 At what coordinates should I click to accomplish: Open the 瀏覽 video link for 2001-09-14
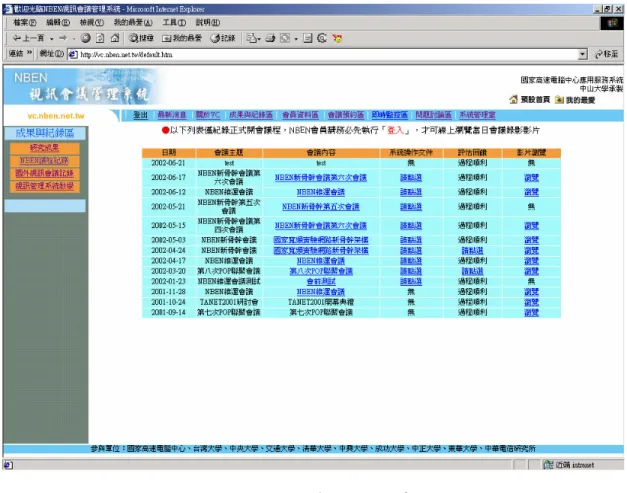[531, 313]
